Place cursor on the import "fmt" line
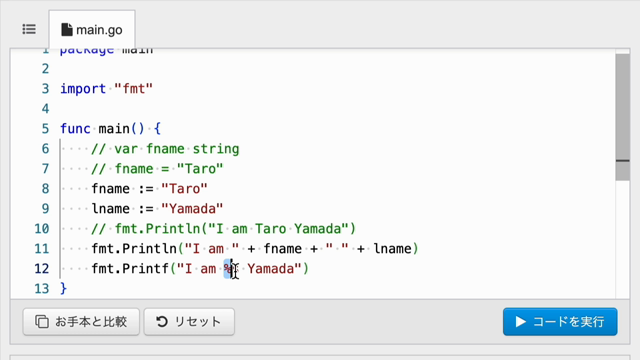 (106, 89)
